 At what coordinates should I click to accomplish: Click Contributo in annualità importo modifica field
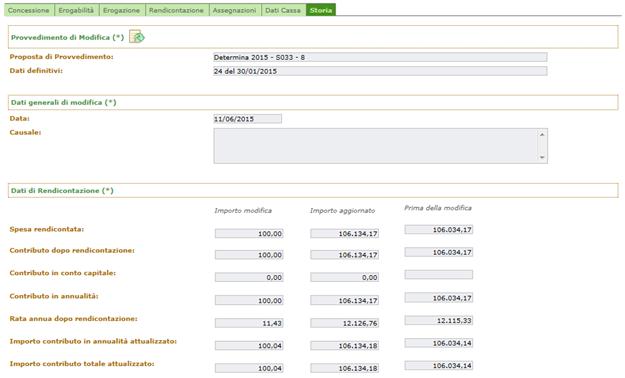click(249, 301)
